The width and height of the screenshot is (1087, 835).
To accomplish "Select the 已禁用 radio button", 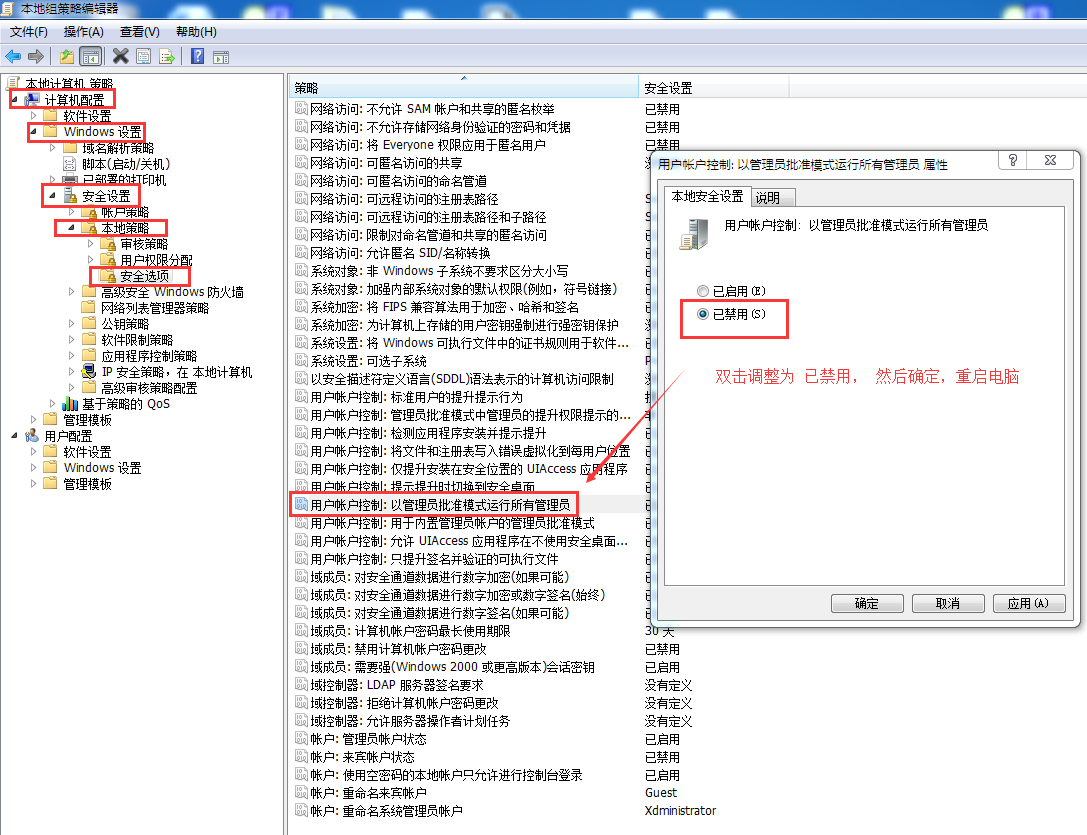I will click(702, 313).
